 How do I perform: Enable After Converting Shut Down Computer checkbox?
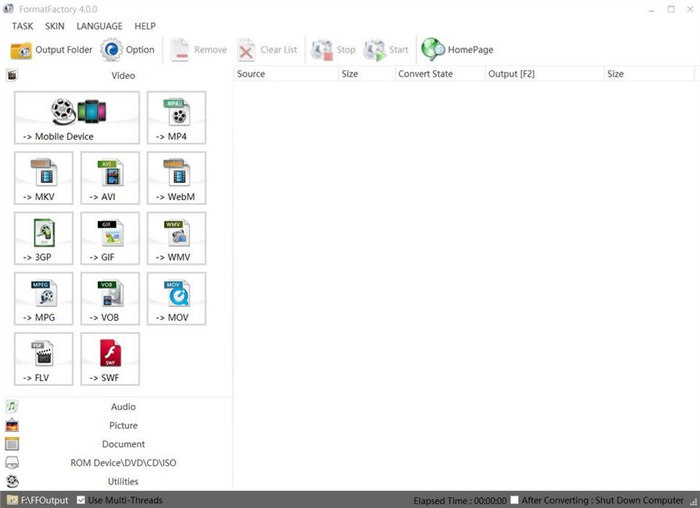[514, 500]
